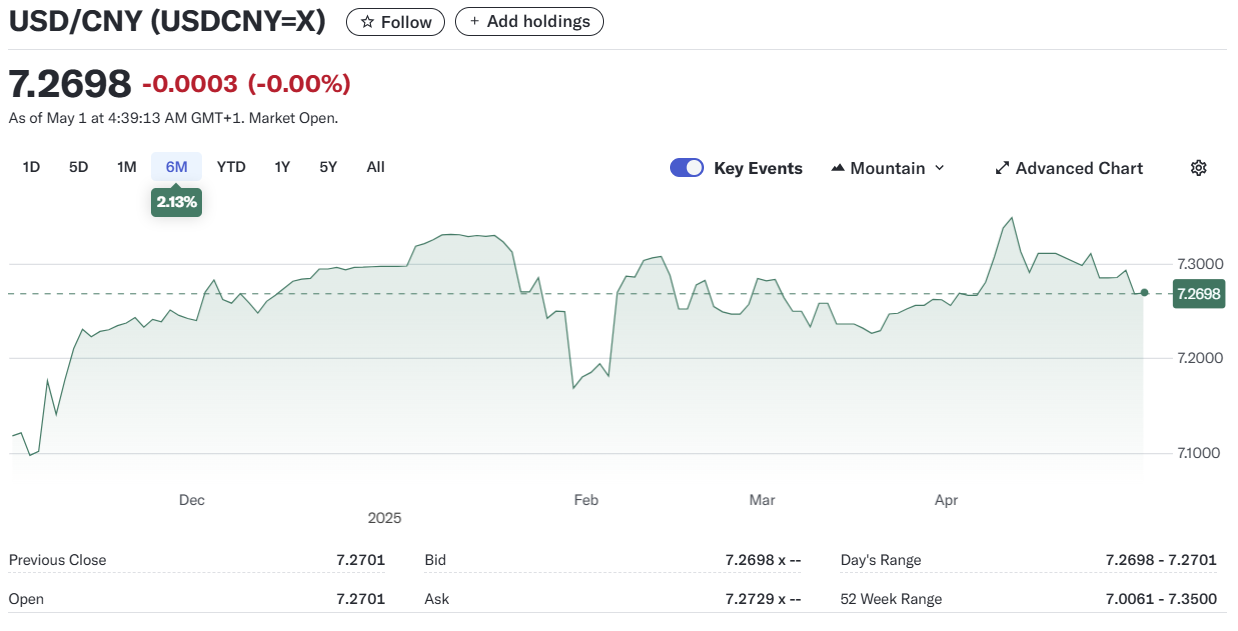The image size is (1238, 631).
Task: Click the Mountain chart type icon
Action: point(838,168)
